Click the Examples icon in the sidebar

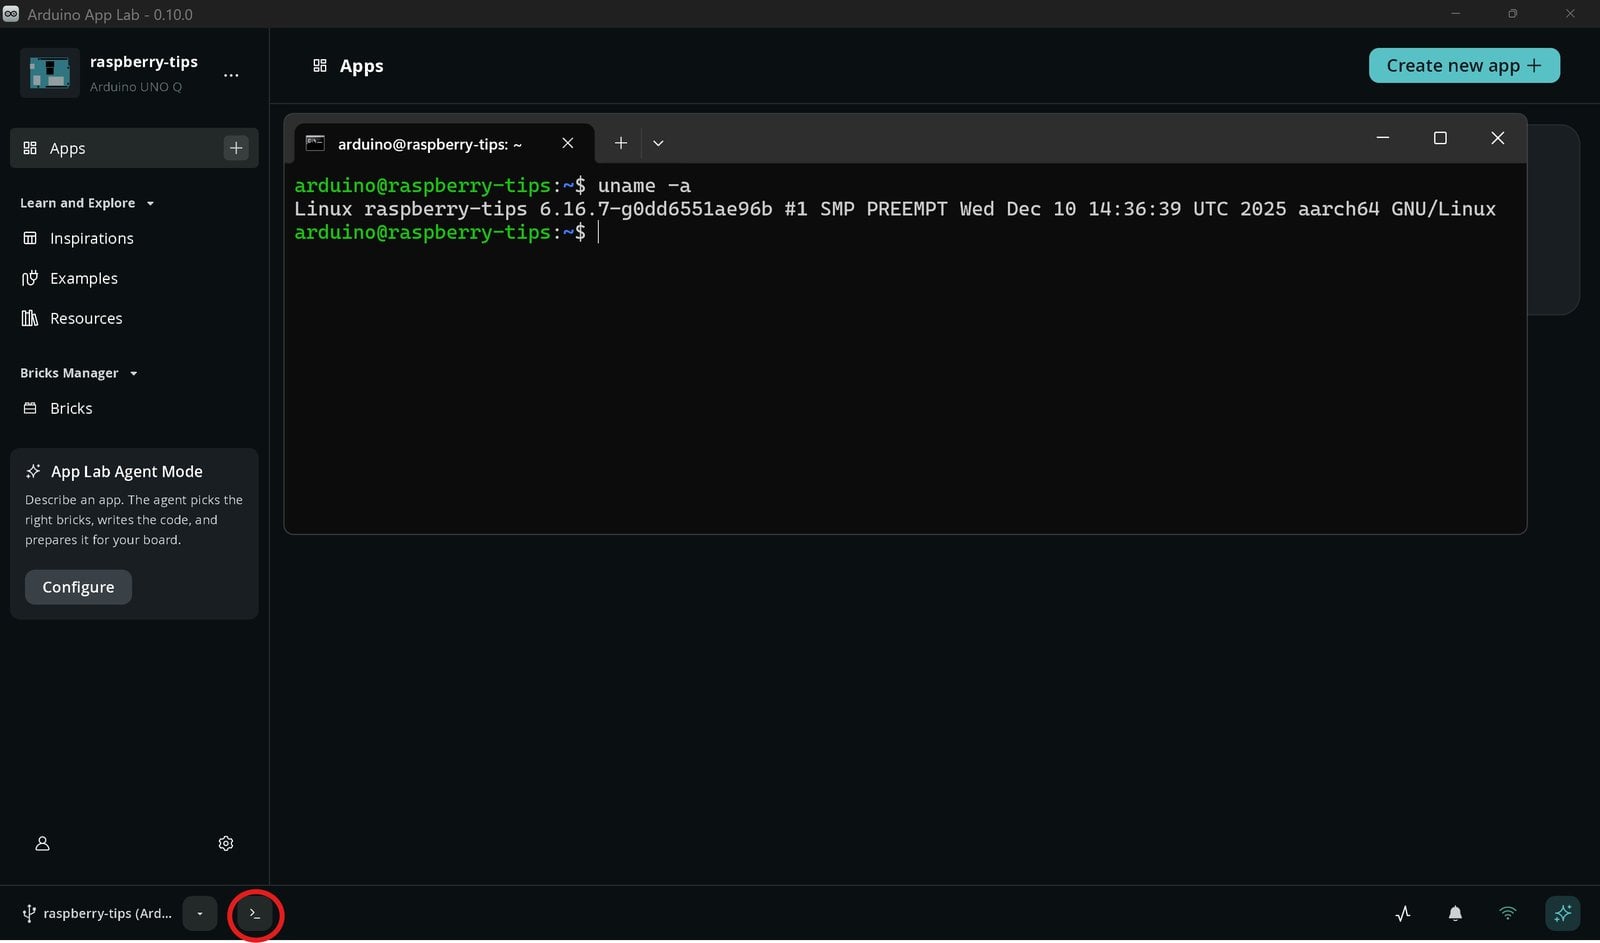click(30, 278)
